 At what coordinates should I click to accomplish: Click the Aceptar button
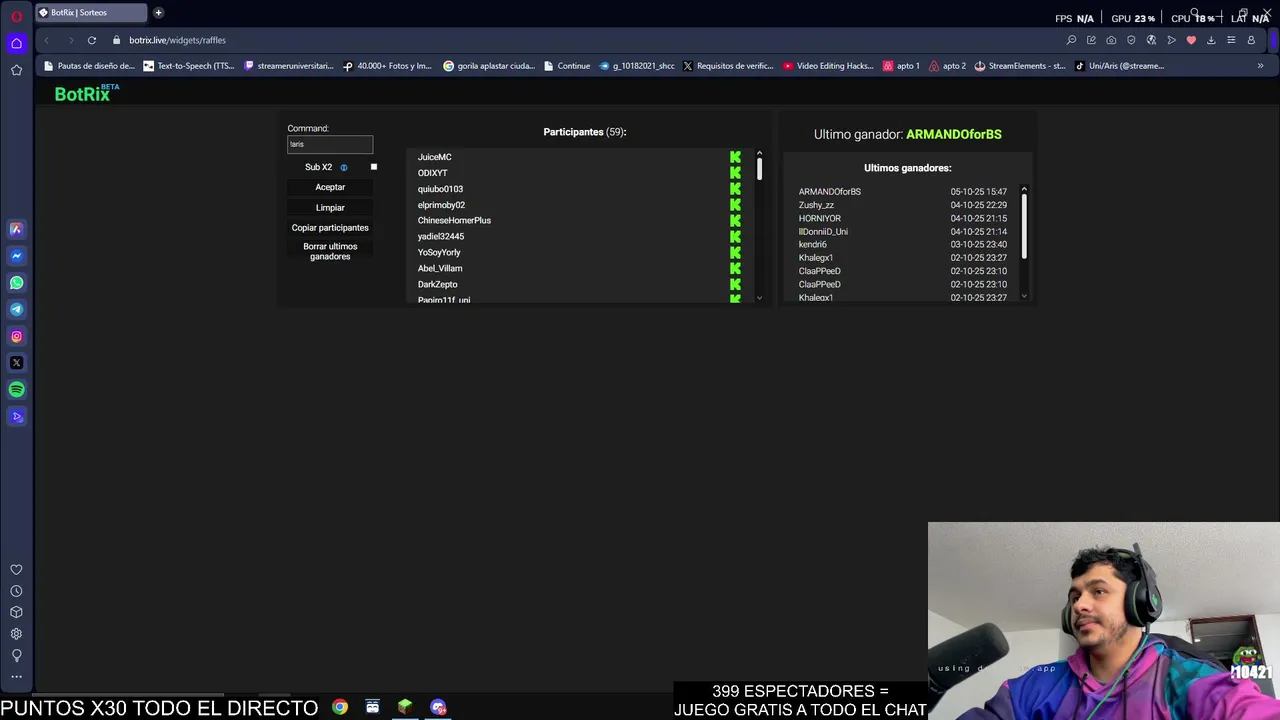pos(330,187)
